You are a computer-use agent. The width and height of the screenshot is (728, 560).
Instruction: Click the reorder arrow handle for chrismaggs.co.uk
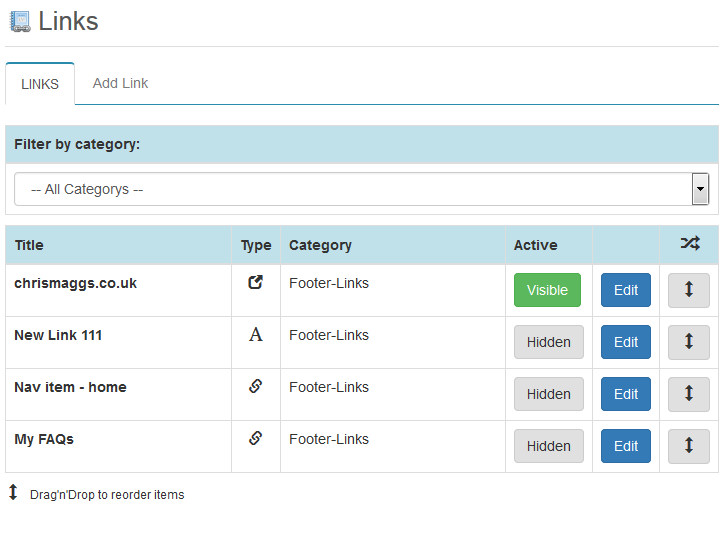click(689, 290)
